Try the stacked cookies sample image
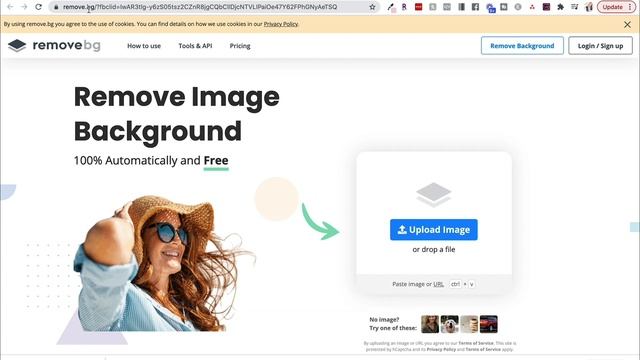 [469, 324]
